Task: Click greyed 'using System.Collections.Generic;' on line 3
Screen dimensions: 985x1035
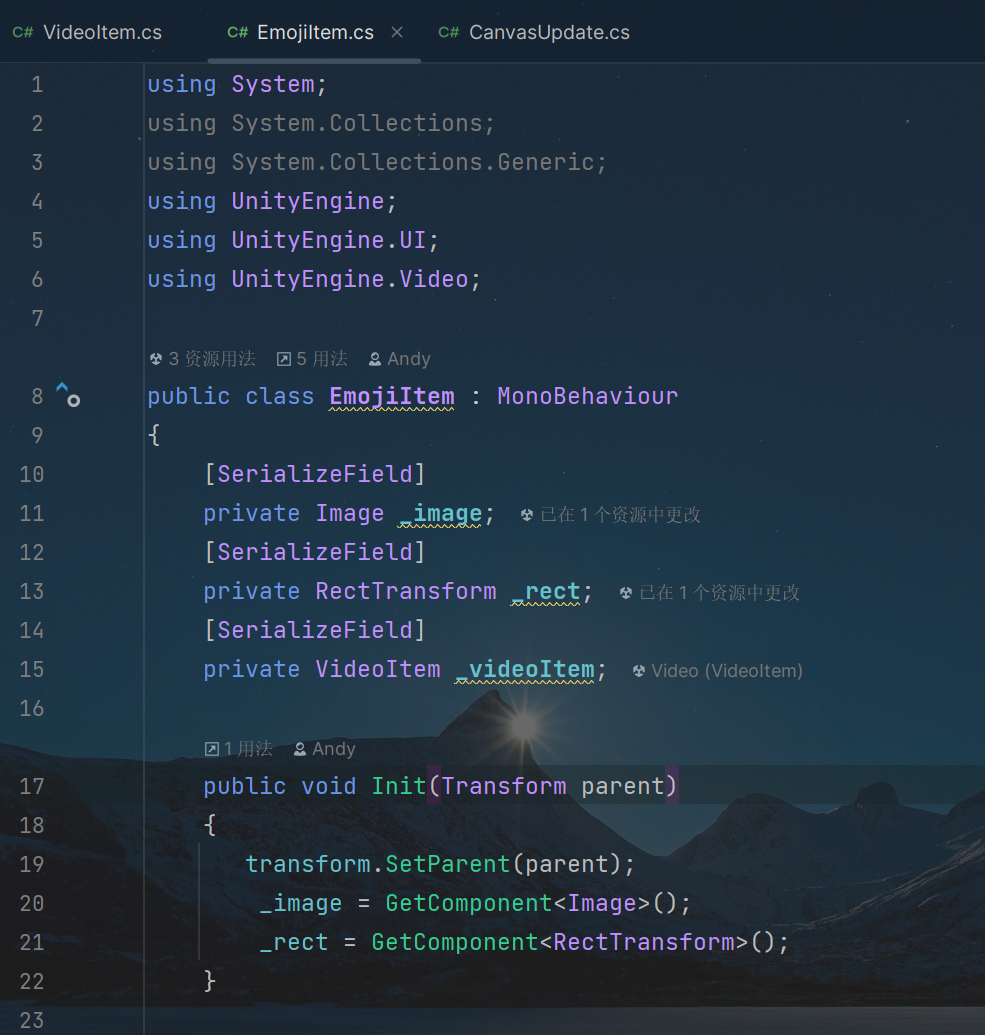Action: [377, 162]
